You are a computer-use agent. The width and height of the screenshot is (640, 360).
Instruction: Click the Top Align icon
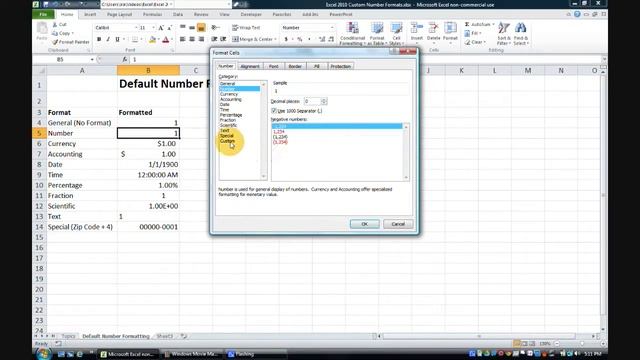182,27
